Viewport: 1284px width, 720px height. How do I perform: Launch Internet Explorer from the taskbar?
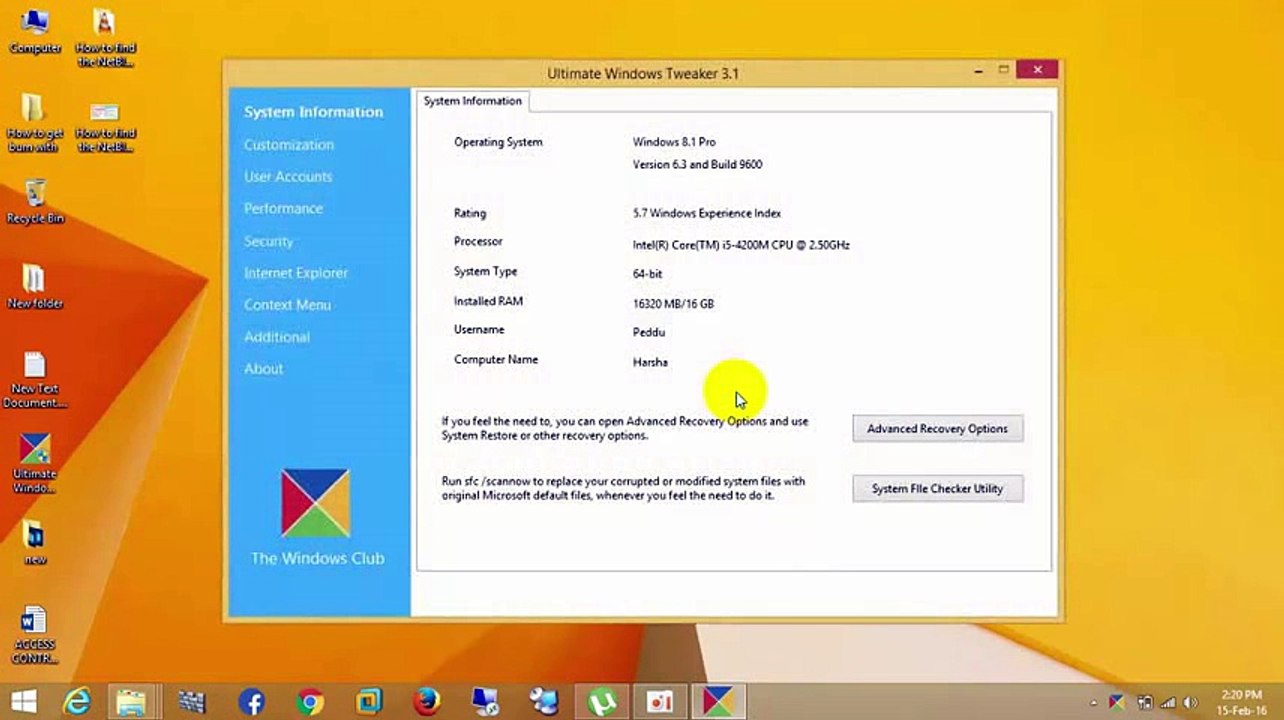77,702
